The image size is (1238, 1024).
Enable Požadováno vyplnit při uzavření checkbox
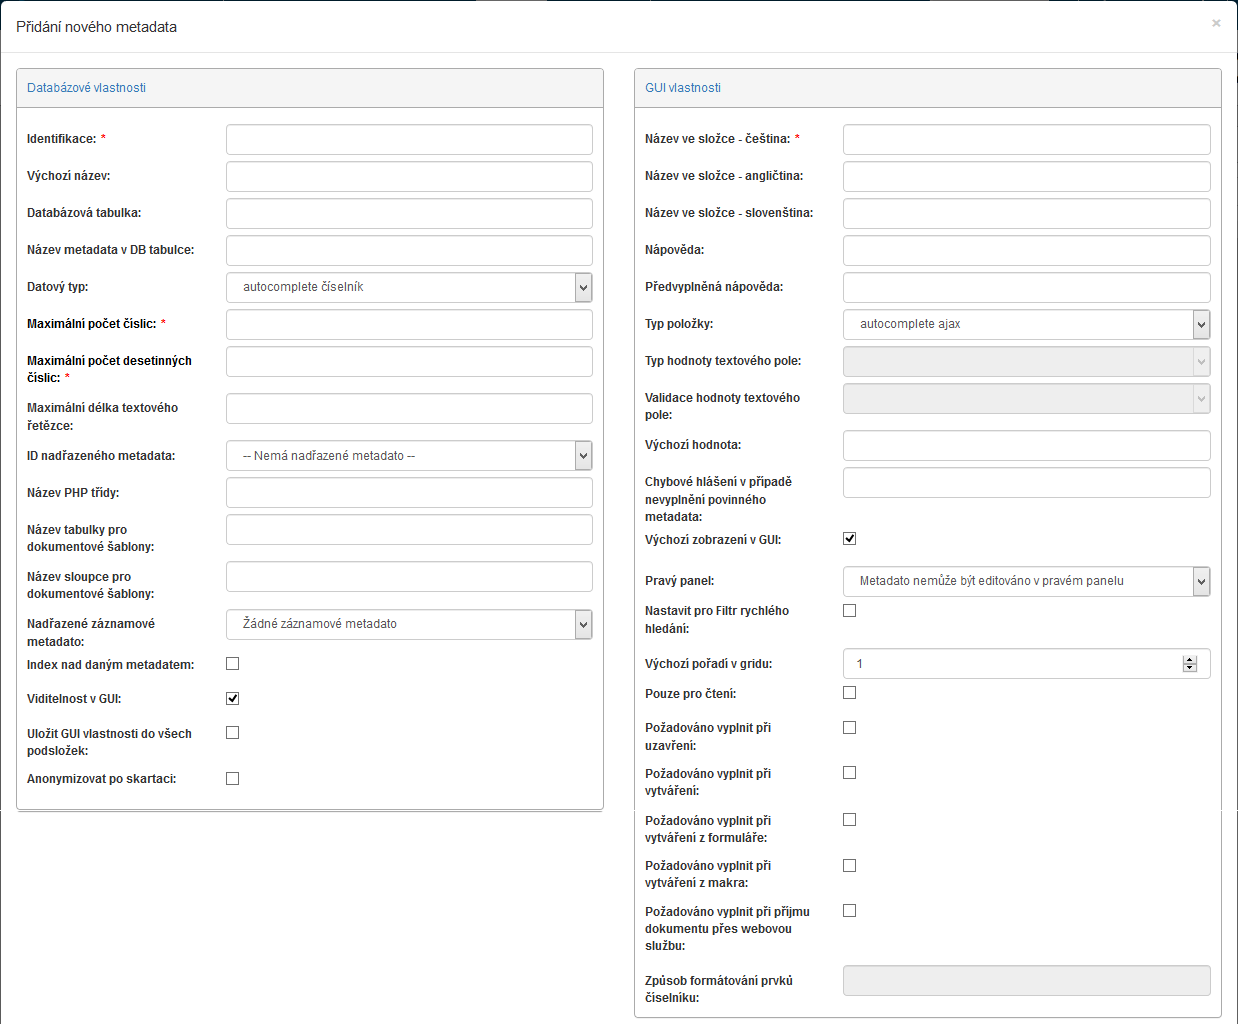click(x=850, y=728)
